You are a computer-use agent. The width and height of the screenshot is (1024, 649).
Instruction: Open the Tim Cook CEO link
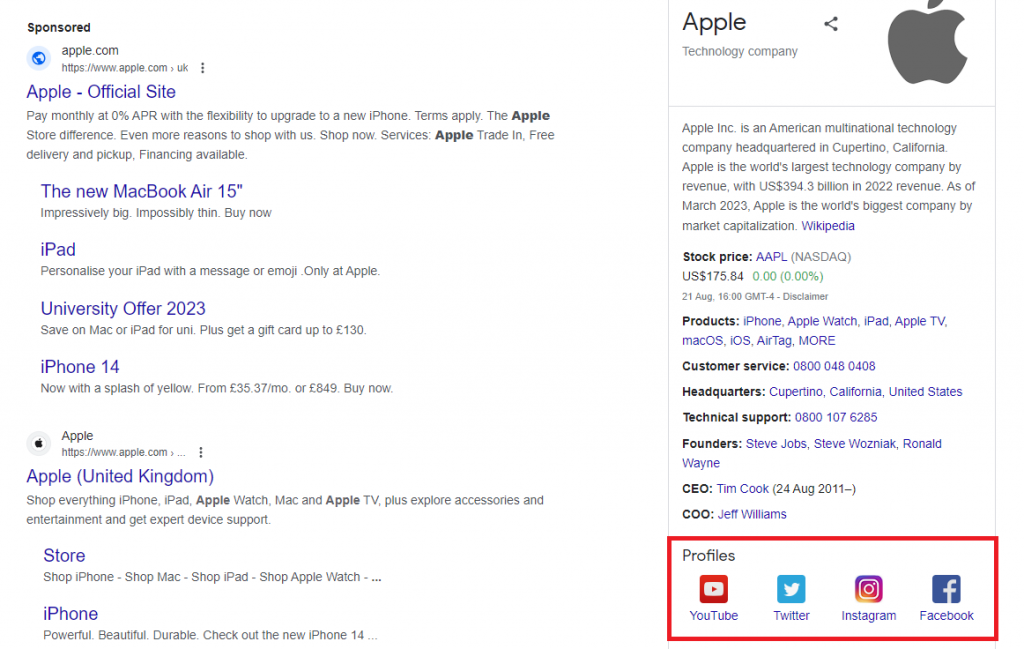click(x=743, y=489)
